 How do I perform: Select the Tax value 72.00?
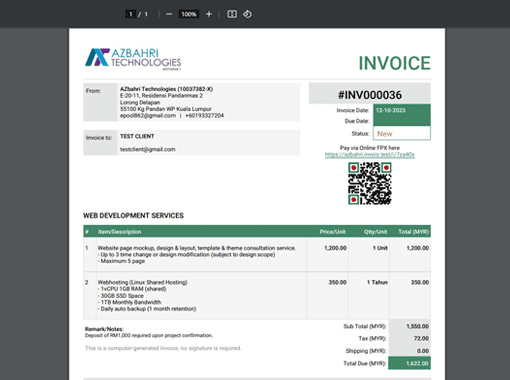click(x=421, y=339)
